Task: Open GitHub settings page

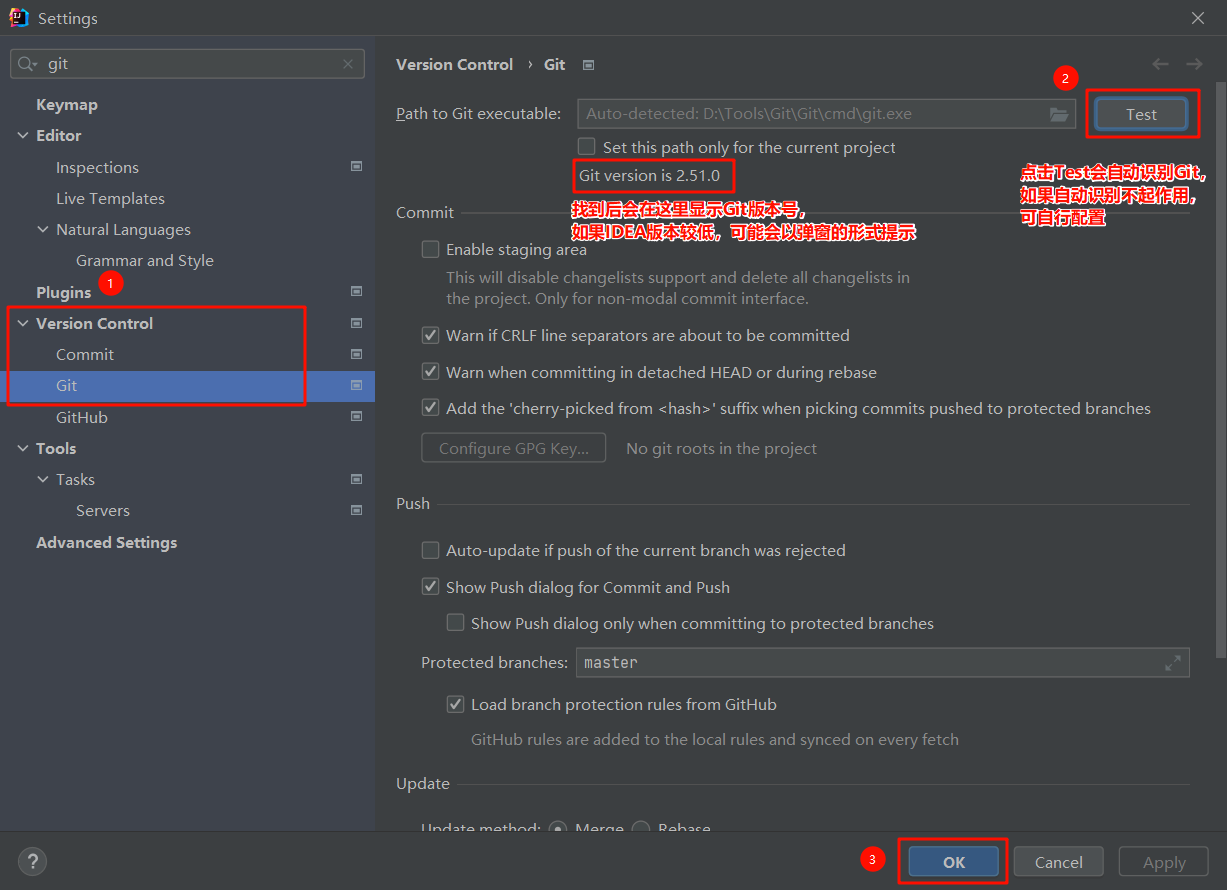Action: pos(82,417)
